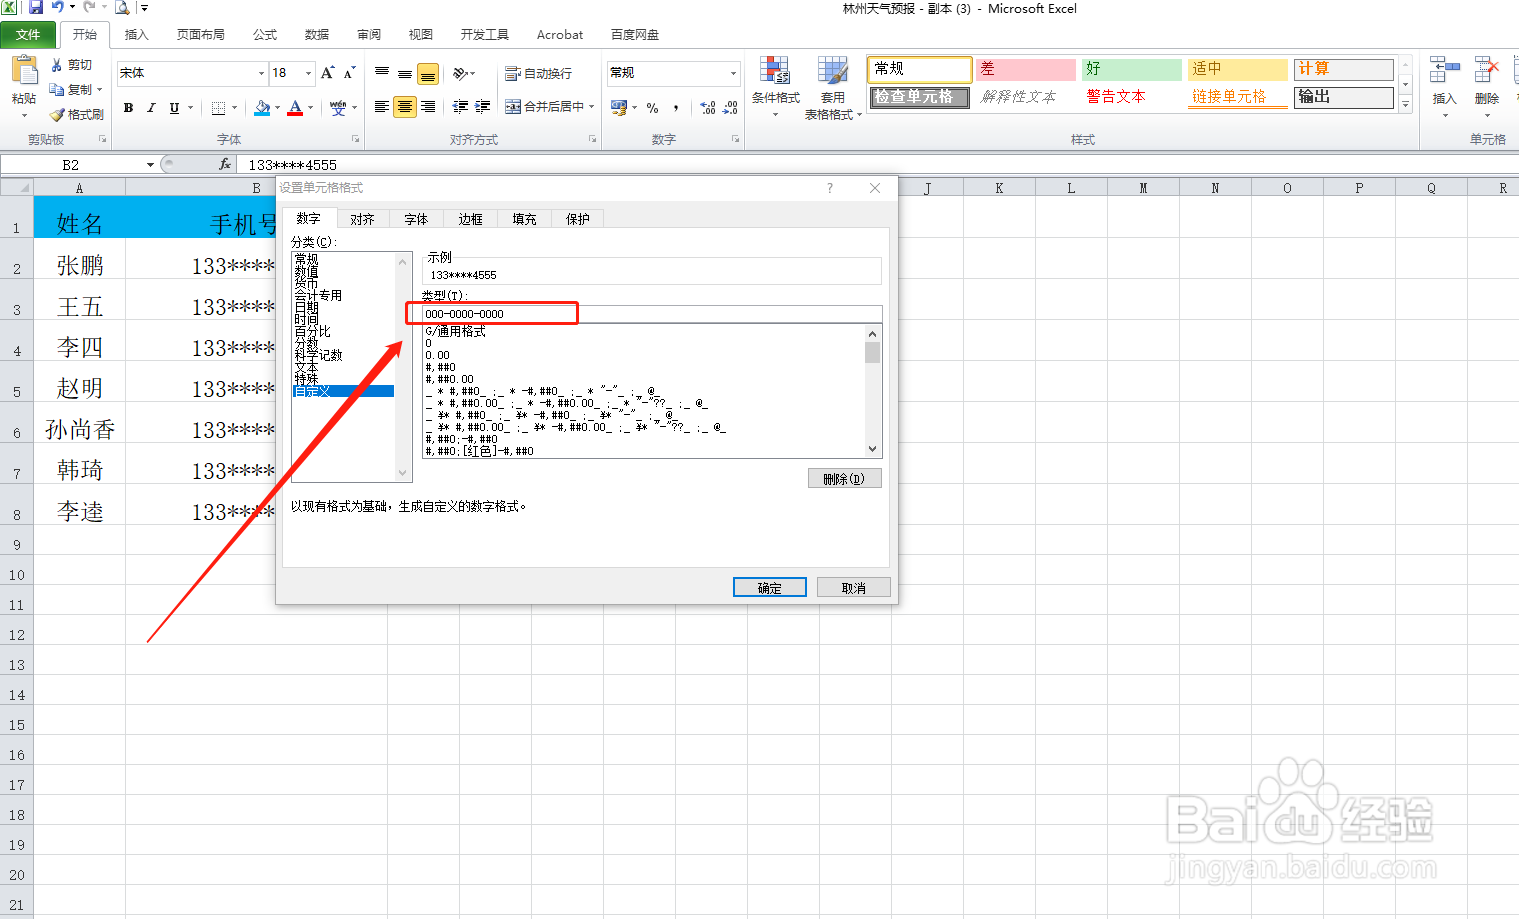1519x919 pixels.
Task: Click the percent style icon
Action: tap(652, 108)
